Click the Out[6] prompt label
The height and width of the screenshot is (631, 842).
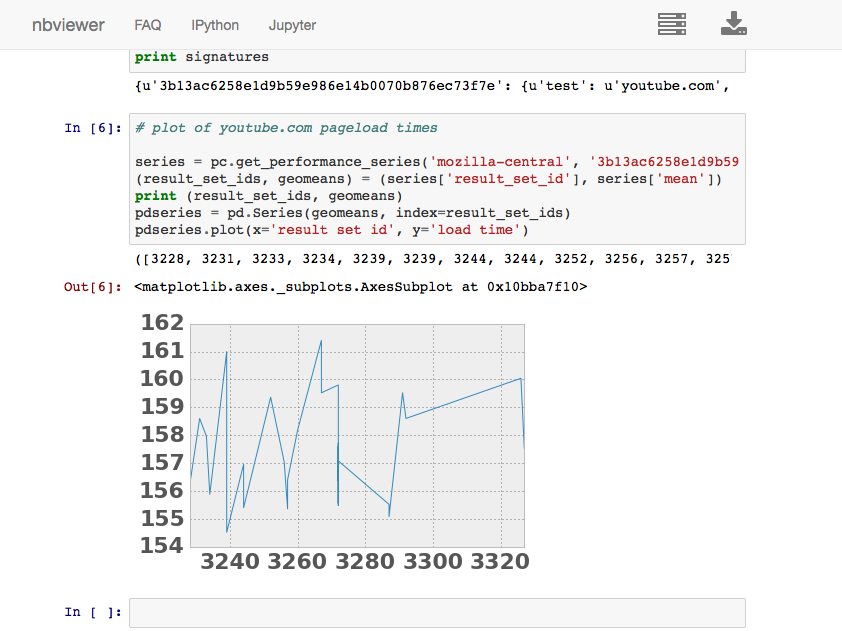pyautogui.click(x=93, y=287)
